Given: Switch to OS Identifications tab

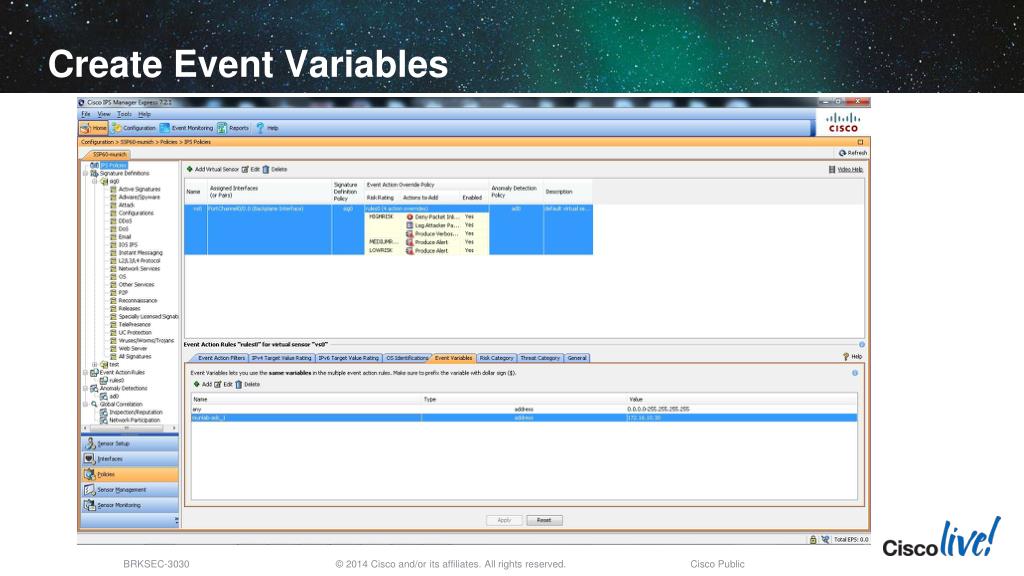Looking at the screenshot, I should point(407,358).
